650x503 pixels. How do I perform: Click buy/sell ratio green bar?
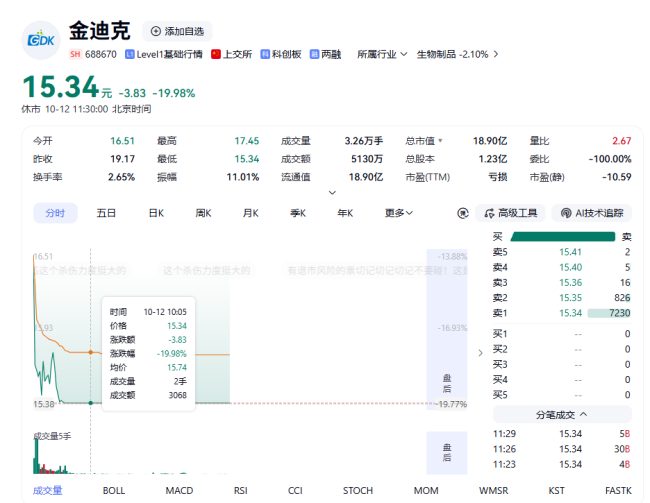(x=563, y=237)
